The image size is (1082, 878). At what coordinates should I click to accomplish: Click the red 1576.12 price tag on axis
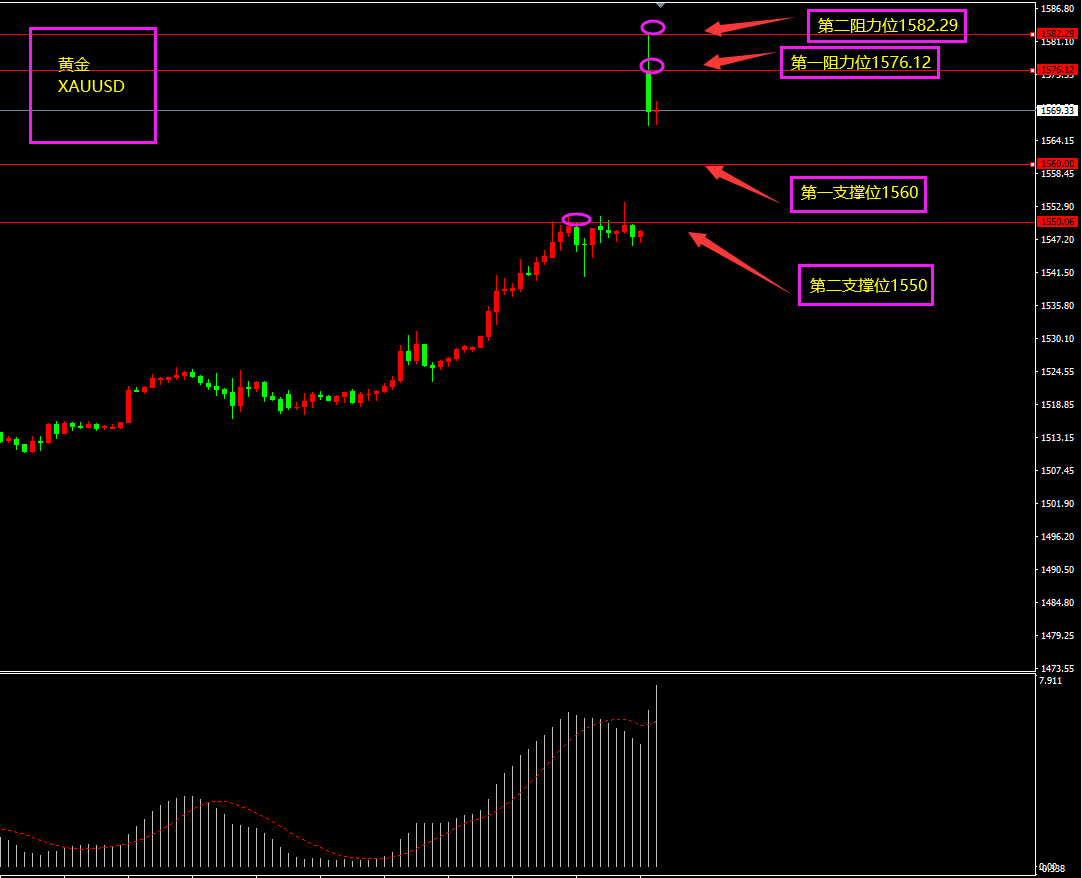(1056, 70)
